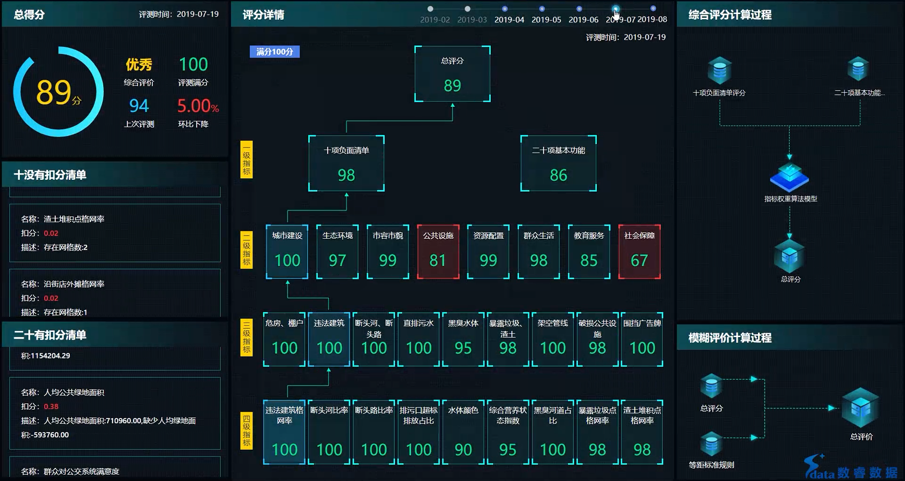The image size is (905, 481).
Task: Click the 二十项基本功能 database icon on the right
Action: coord(858,69)
